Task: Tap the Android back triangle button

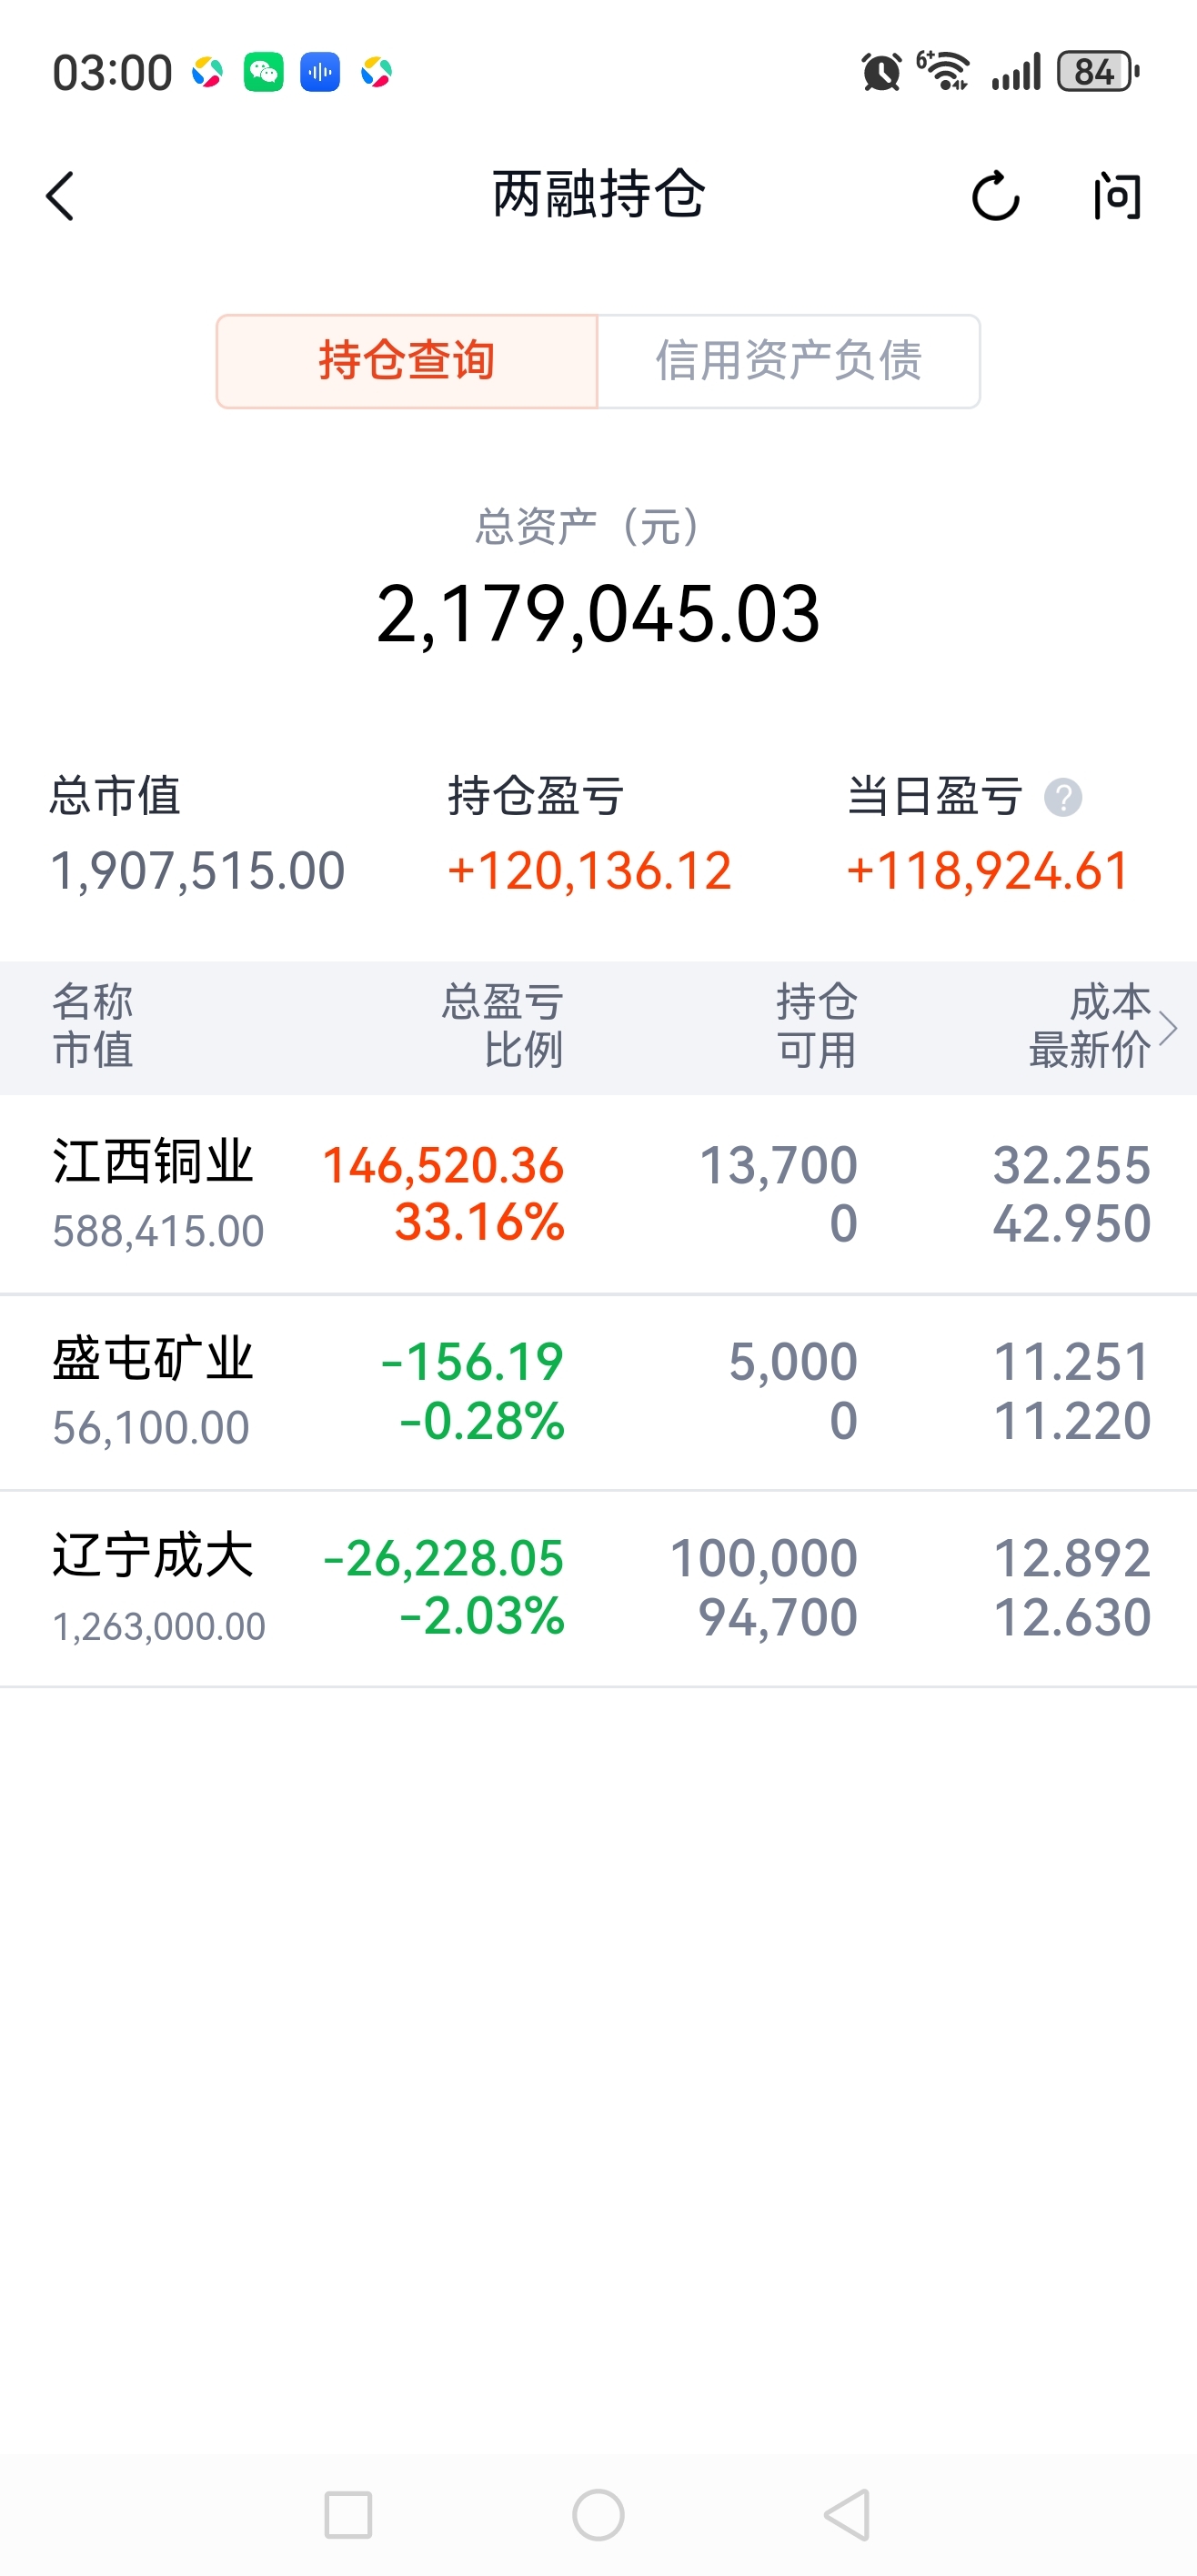Action: (x=848, y=2514)
